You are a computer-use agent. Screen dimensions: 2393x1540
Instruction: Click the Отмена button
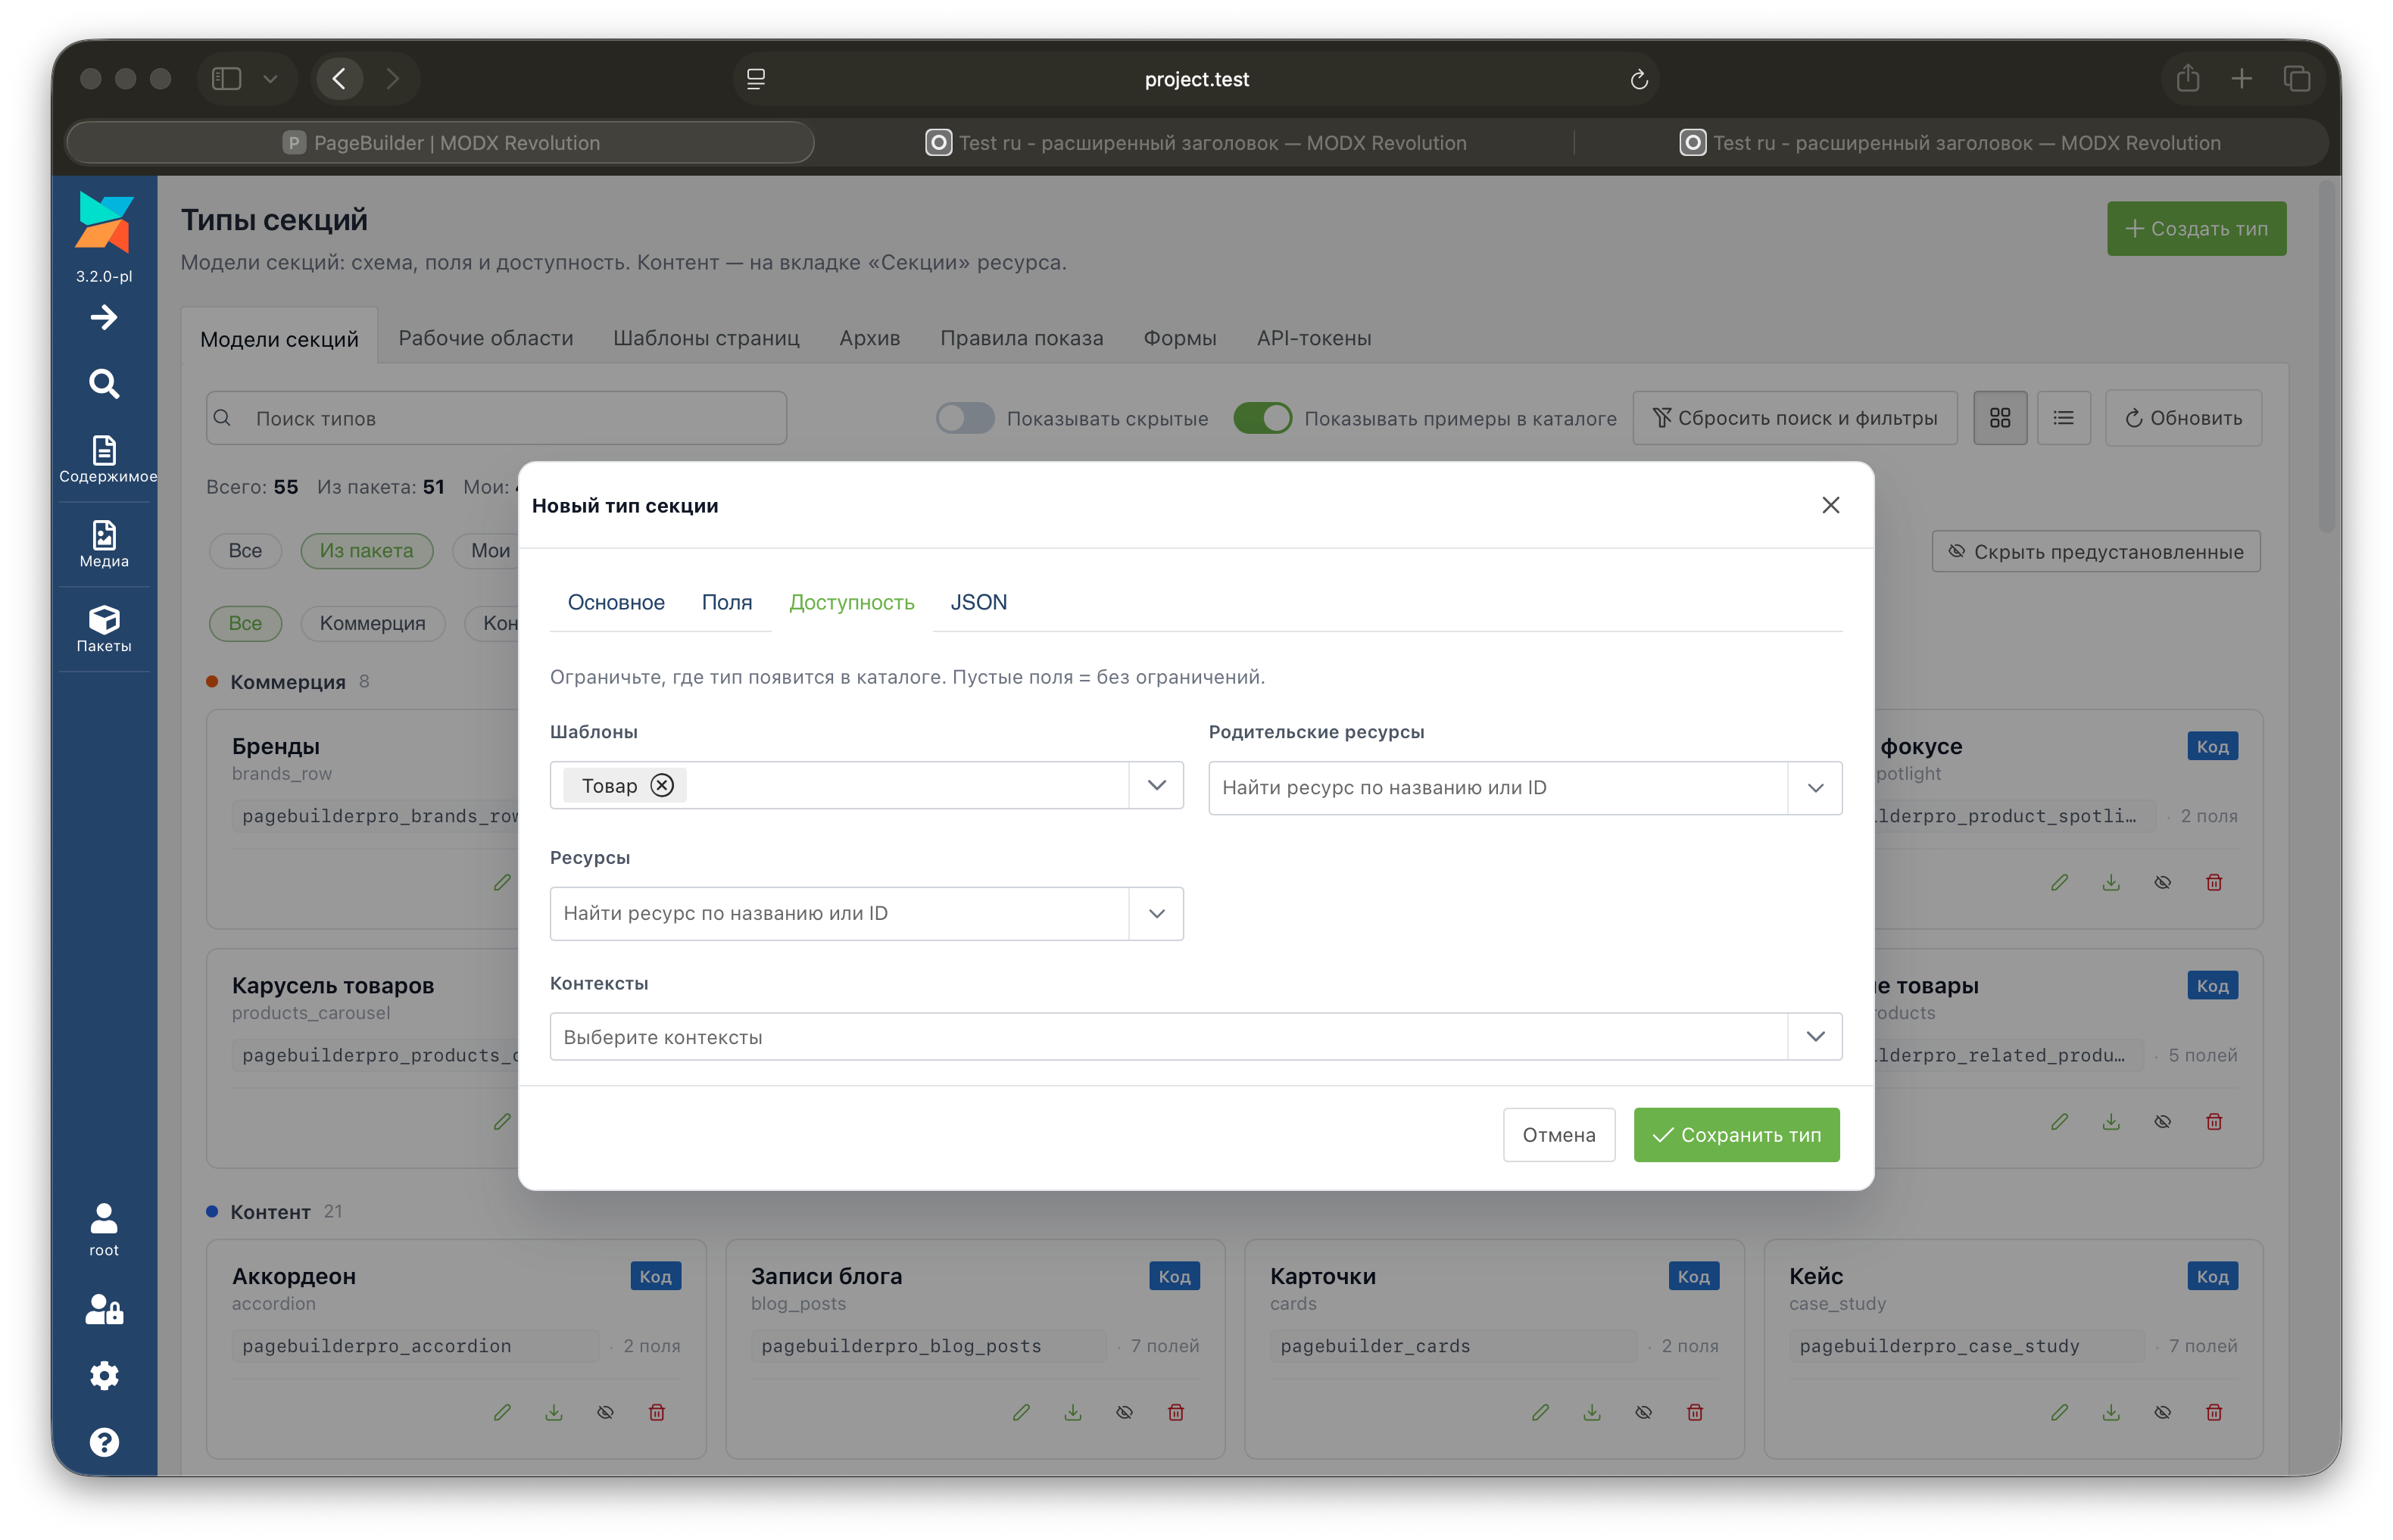coord(1558,1135)
